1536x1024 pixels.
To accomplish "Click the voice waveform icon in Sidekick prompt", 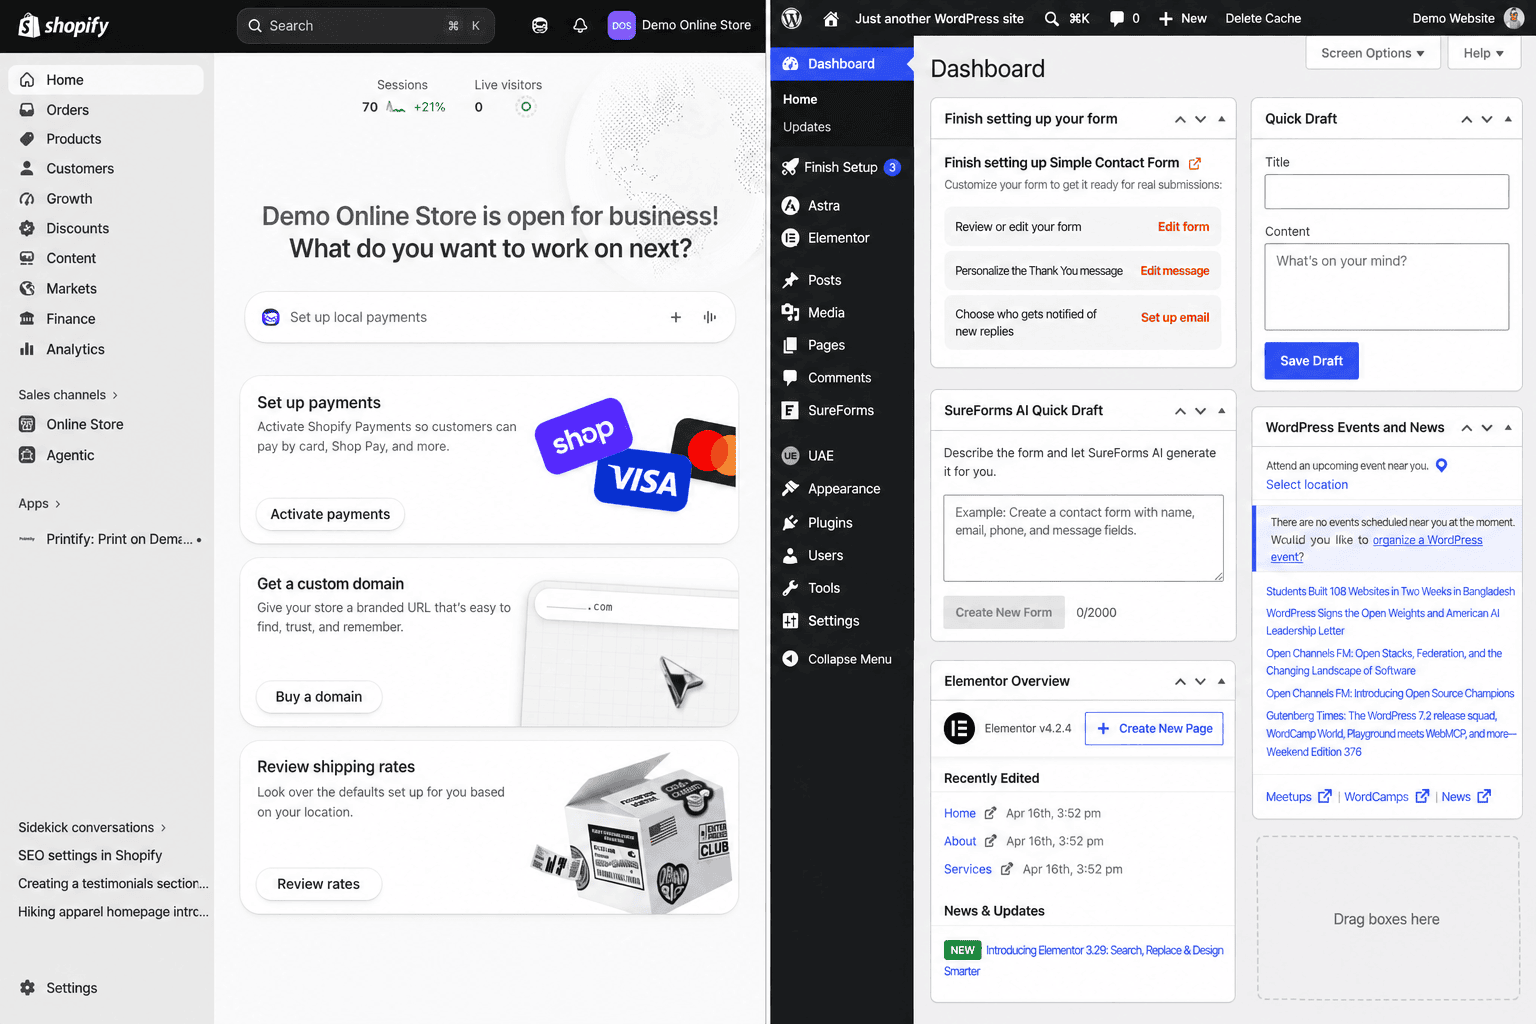I will point(710,317).
